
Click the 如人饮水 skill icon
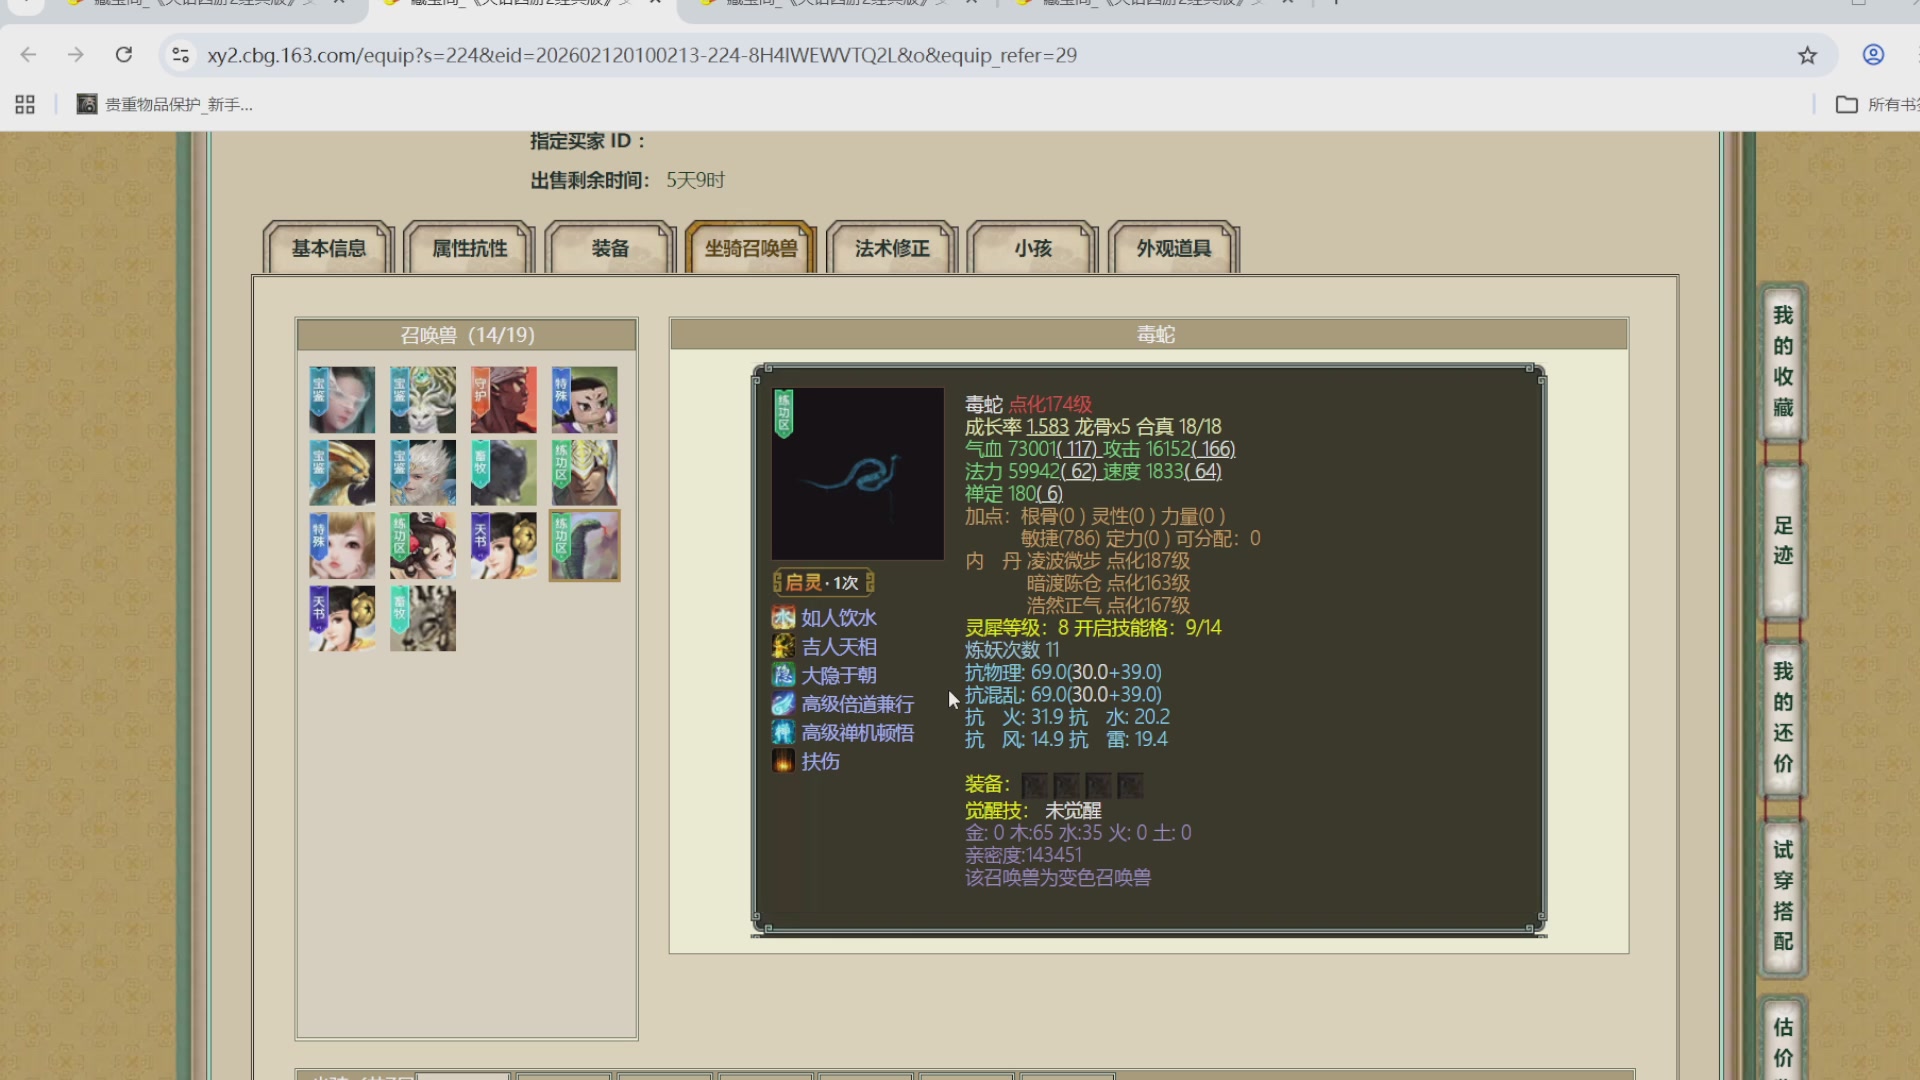[x=783, y=618]
